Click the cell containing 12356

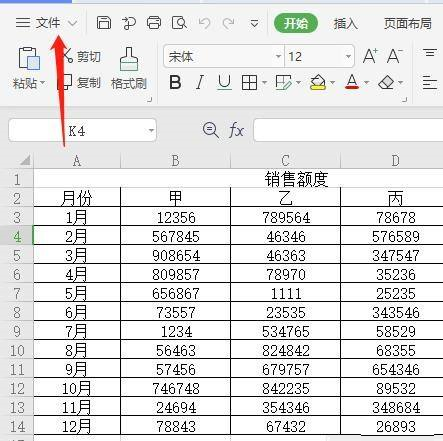point(175,217)
